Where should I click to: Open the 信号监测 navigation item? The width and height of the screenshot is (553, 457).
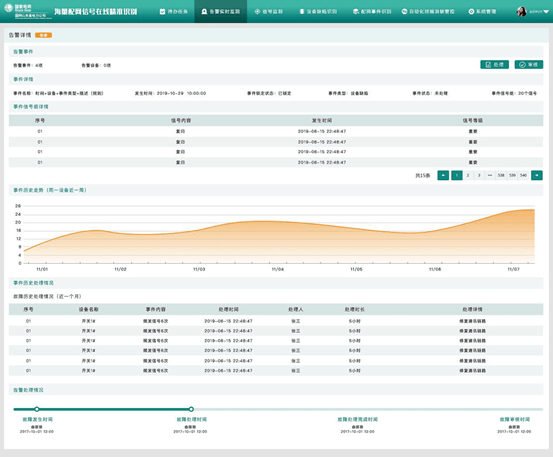[x=269, y=12]
